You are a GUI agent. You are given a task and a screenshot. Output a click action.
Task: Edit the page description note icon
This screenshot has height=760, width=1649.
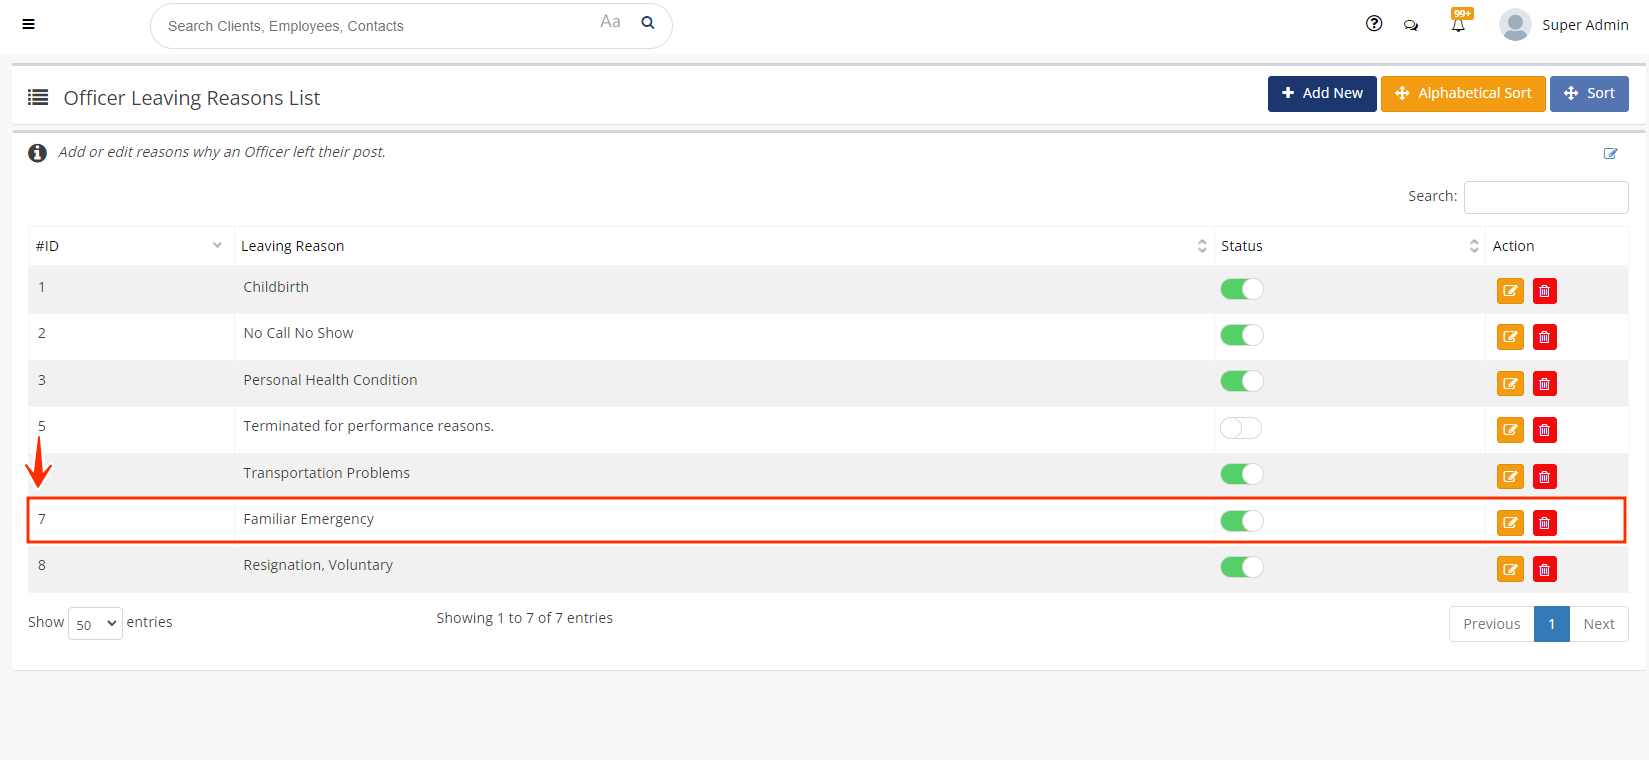(x=1610, y=153)
